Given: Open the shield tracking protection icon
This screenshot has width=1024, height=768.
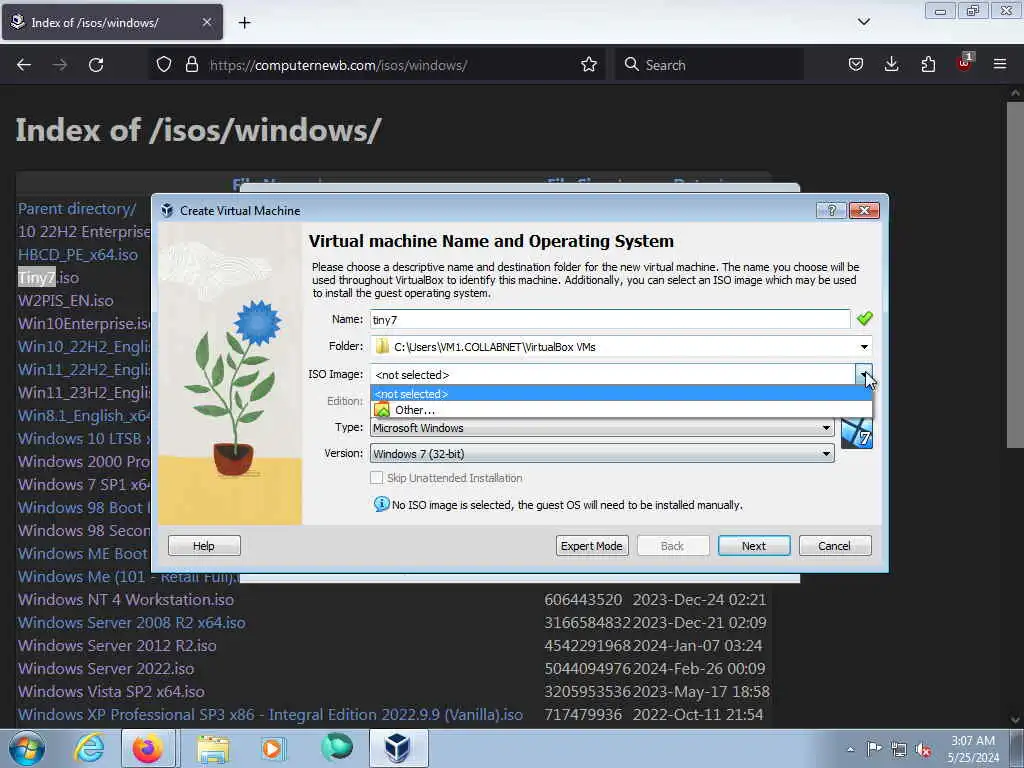Looking at the screenshot, I should pos(164,65).
